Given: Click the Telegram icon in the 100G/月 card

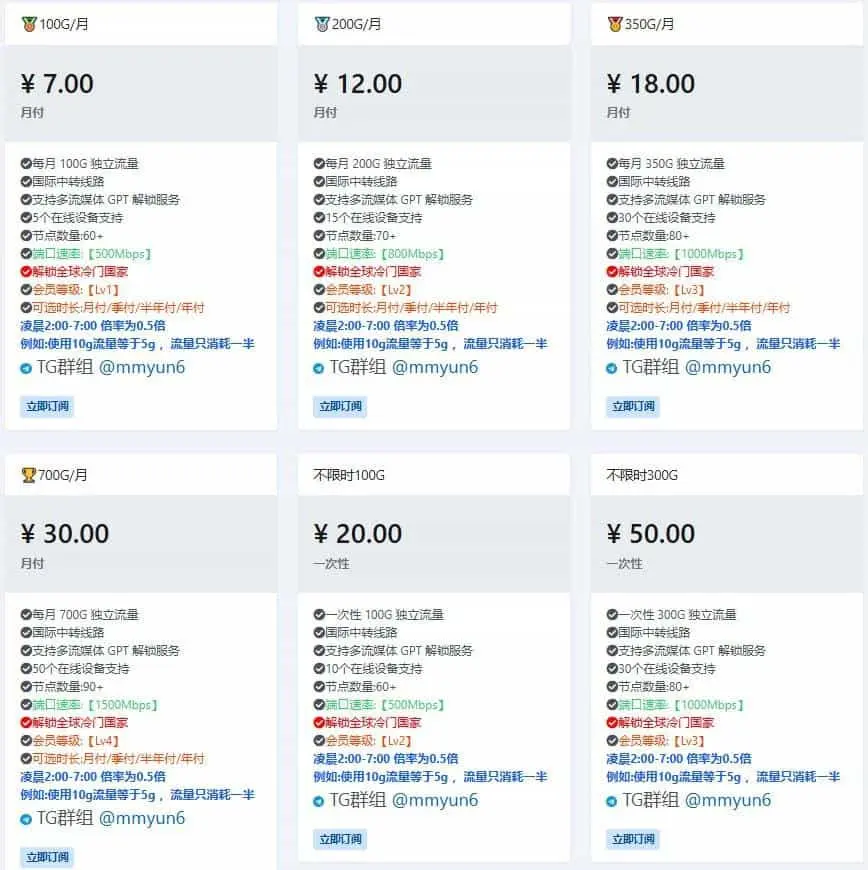Looking at the screenshot, I should click(x=26, y=369).
